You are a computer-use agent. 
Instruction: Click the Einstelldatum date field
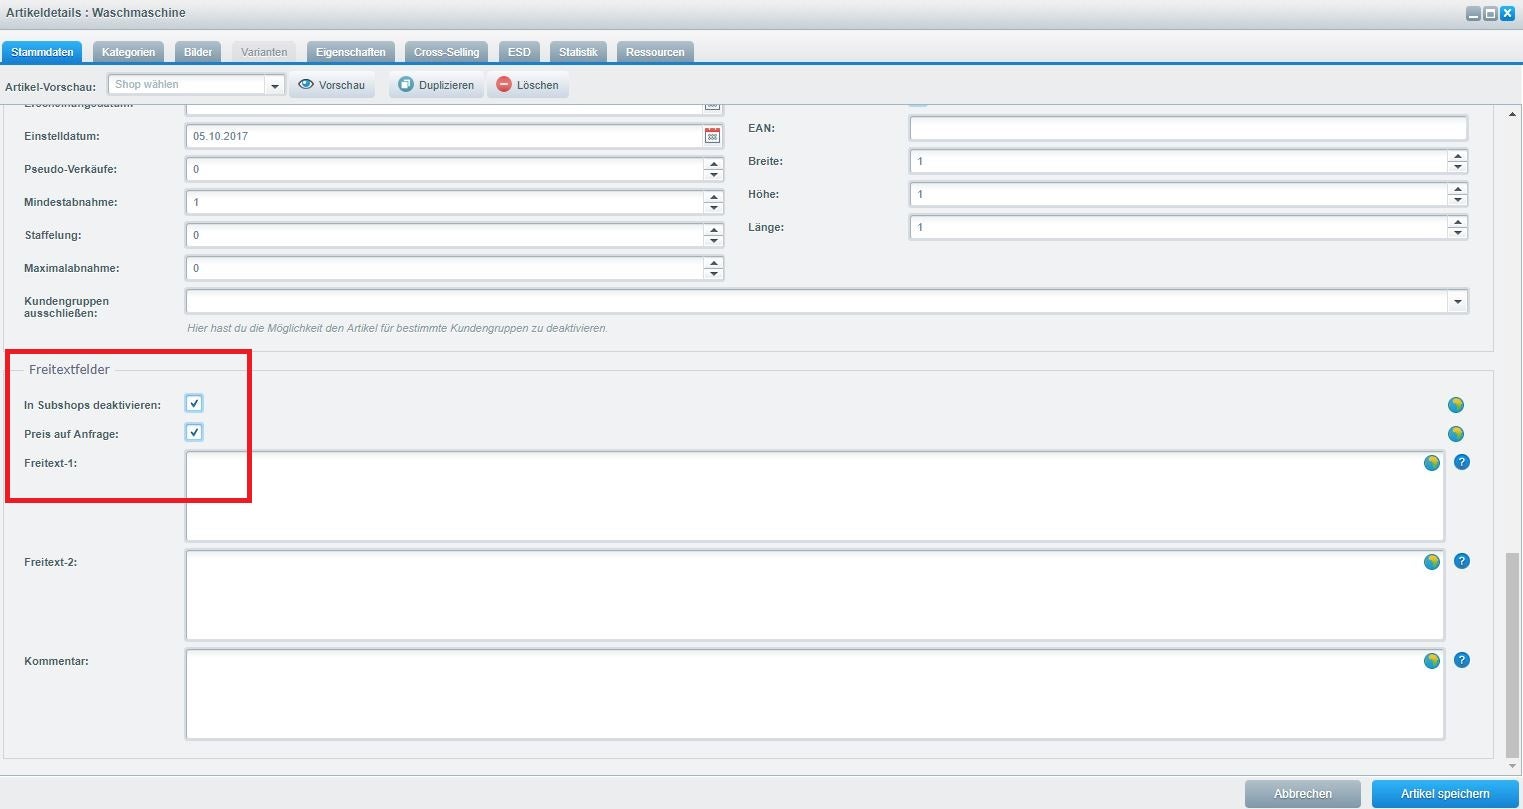pyautogui.click(x=445, y=136)
